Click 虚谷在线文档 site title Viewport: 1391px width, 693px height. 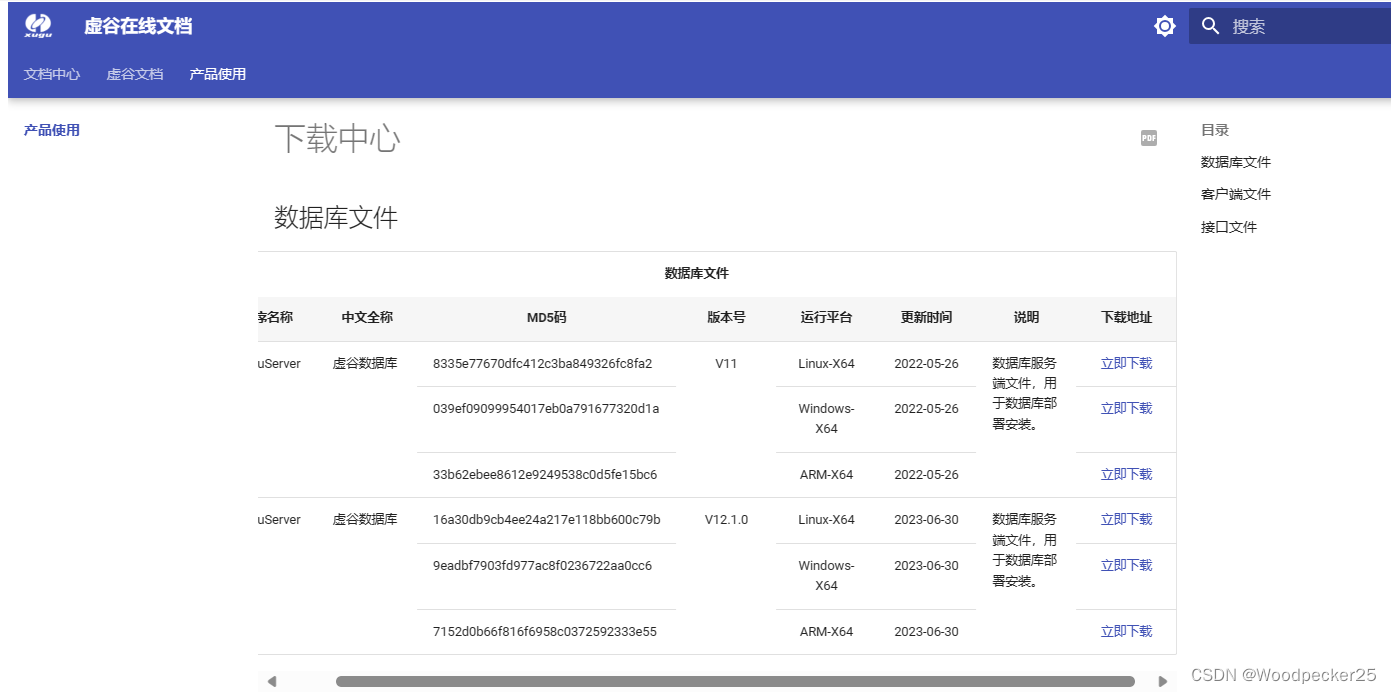click(138, 26)
